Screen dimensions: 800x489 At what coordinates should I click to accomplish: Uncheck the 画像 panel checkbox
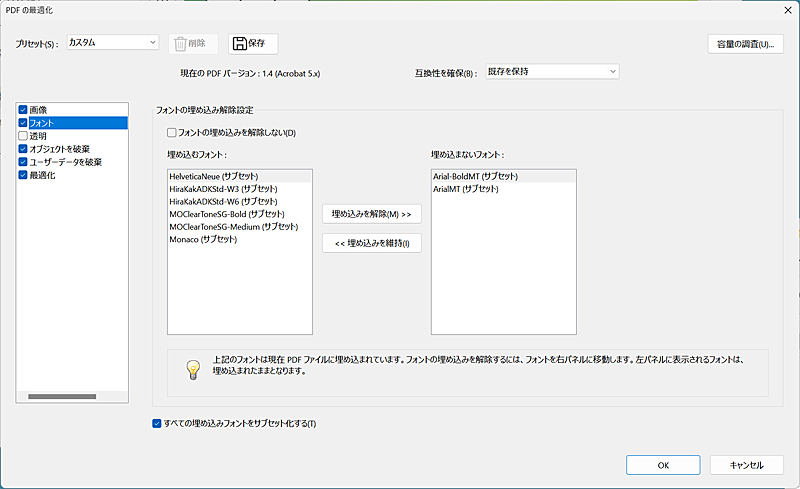(23, 109)
